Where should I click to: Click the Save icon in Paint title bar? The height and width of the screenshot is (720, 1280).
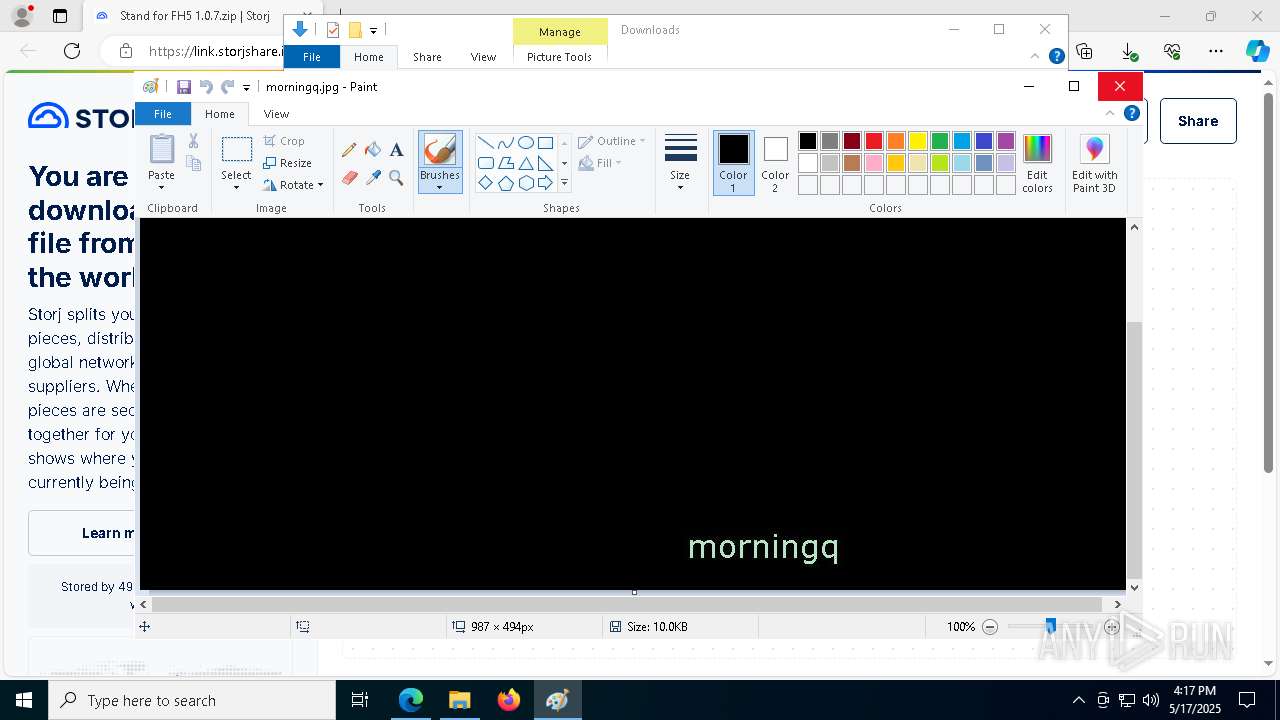(x=184, y=87)
